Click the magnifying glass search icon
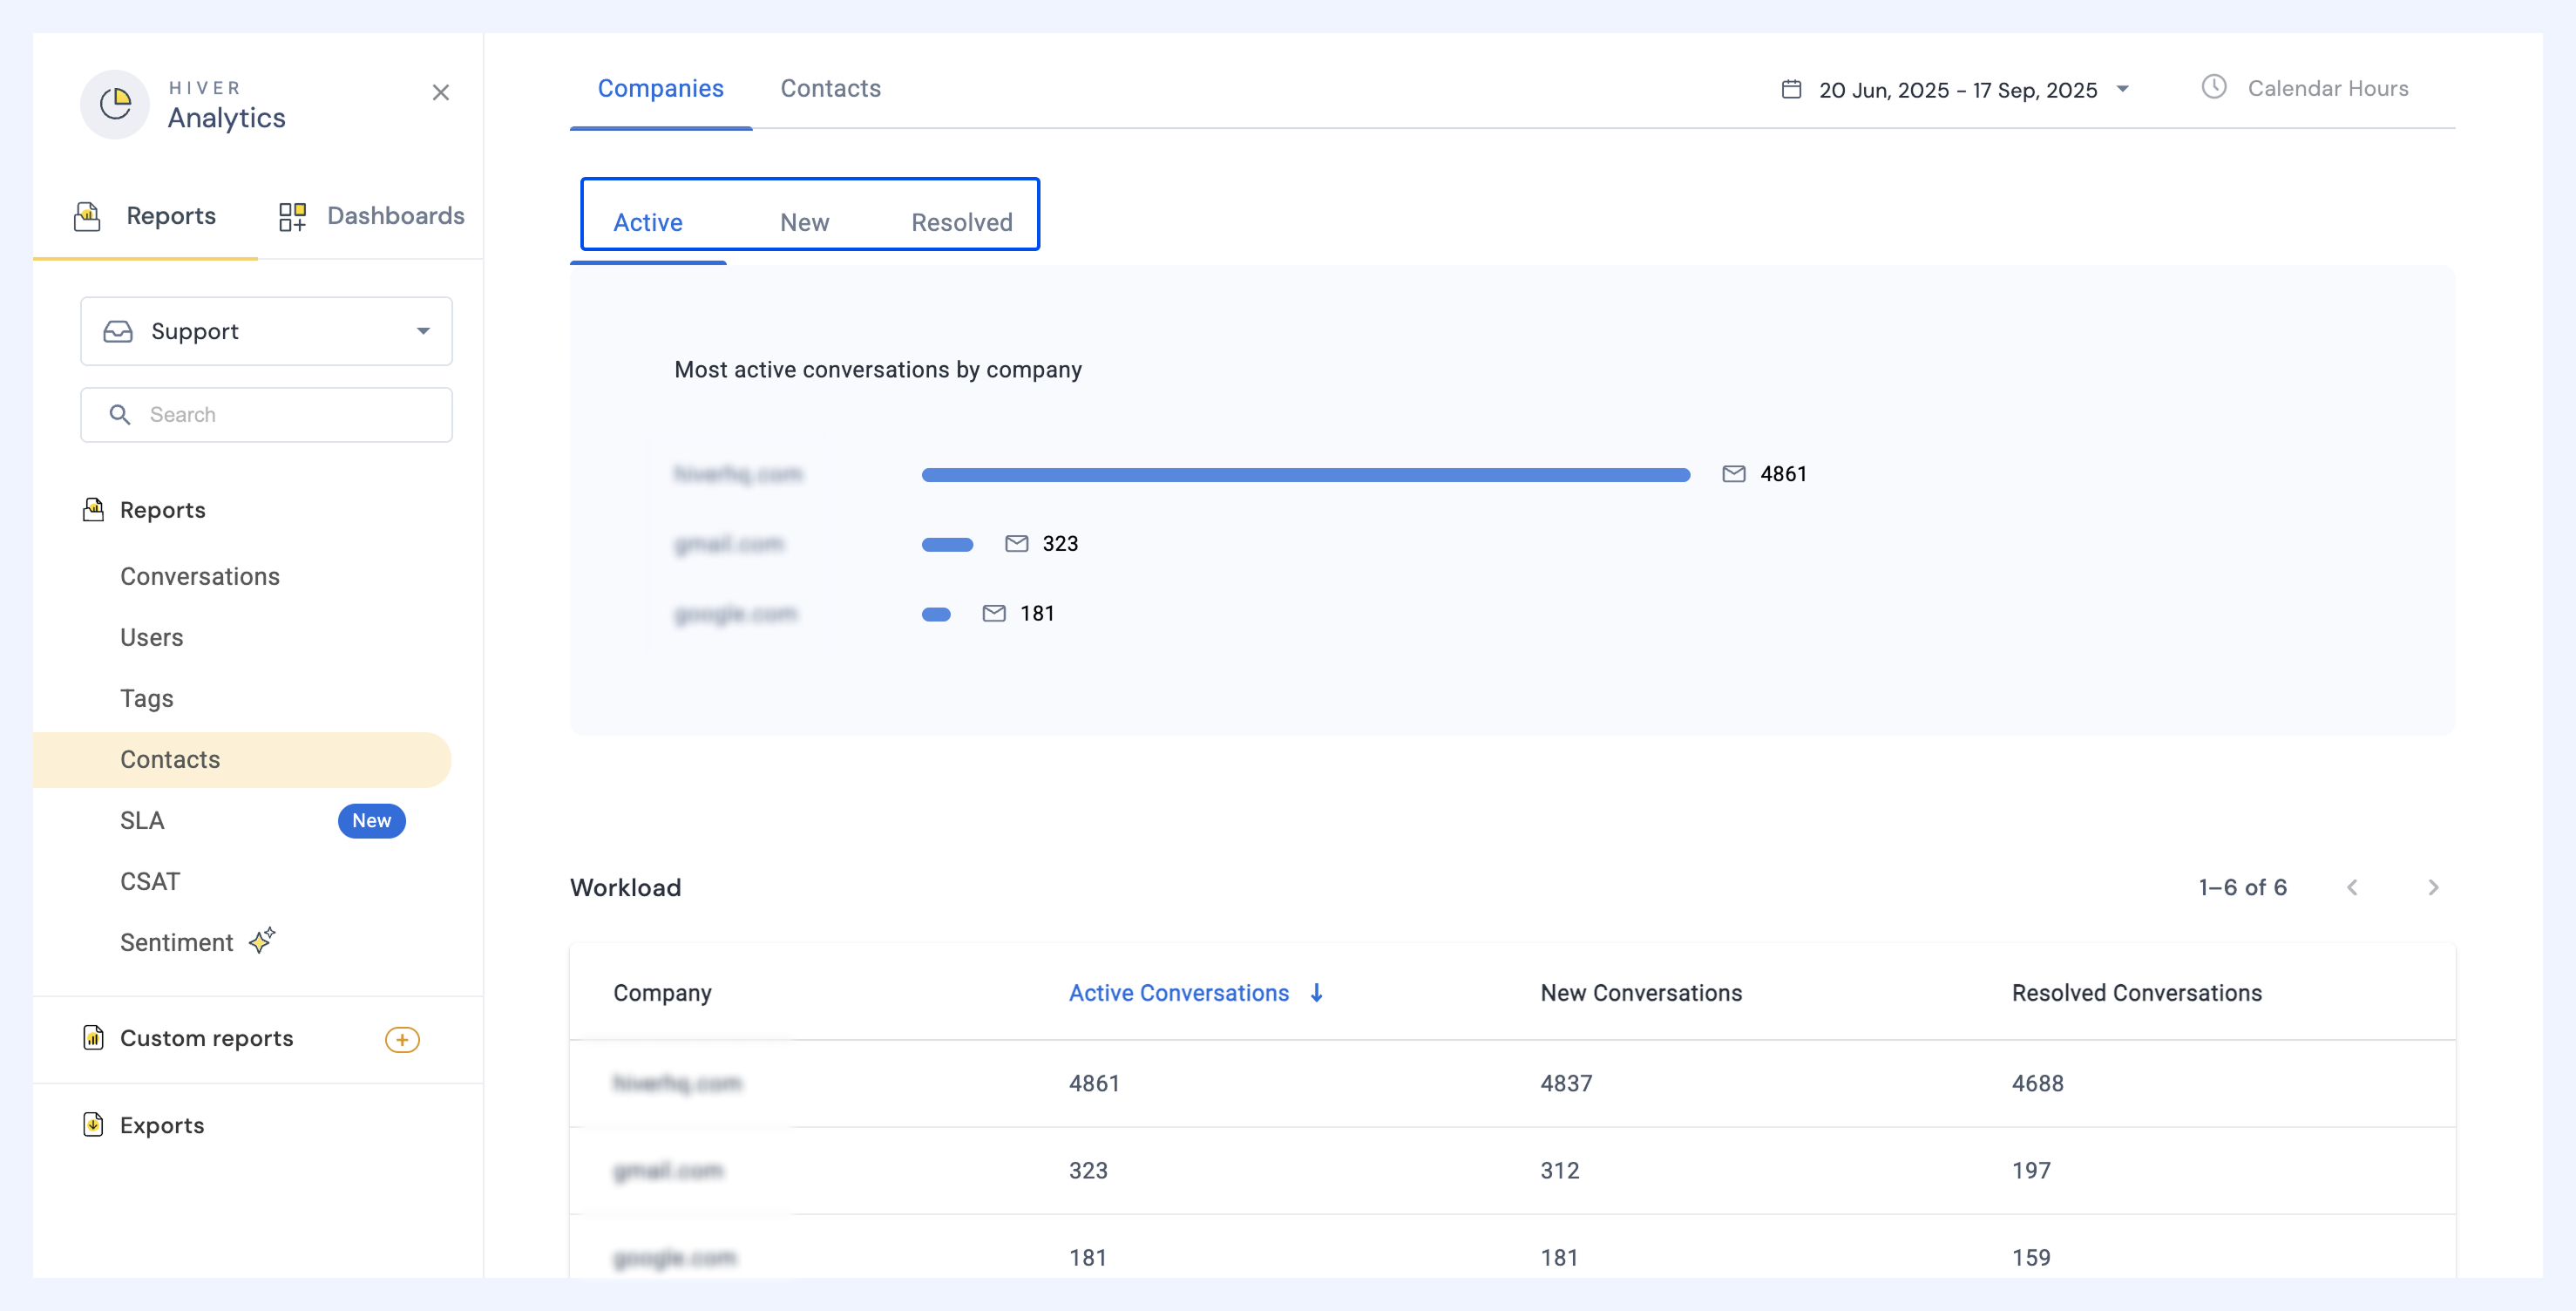 120,415
